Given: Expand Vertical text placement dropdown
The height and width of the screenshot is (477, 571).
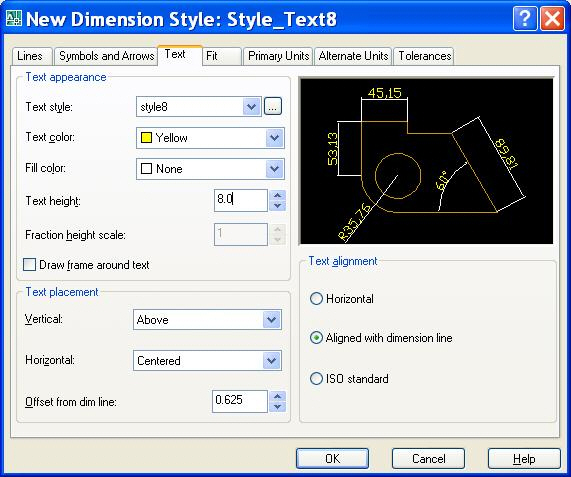Looking at the screenshot, I should coord(272,320).
